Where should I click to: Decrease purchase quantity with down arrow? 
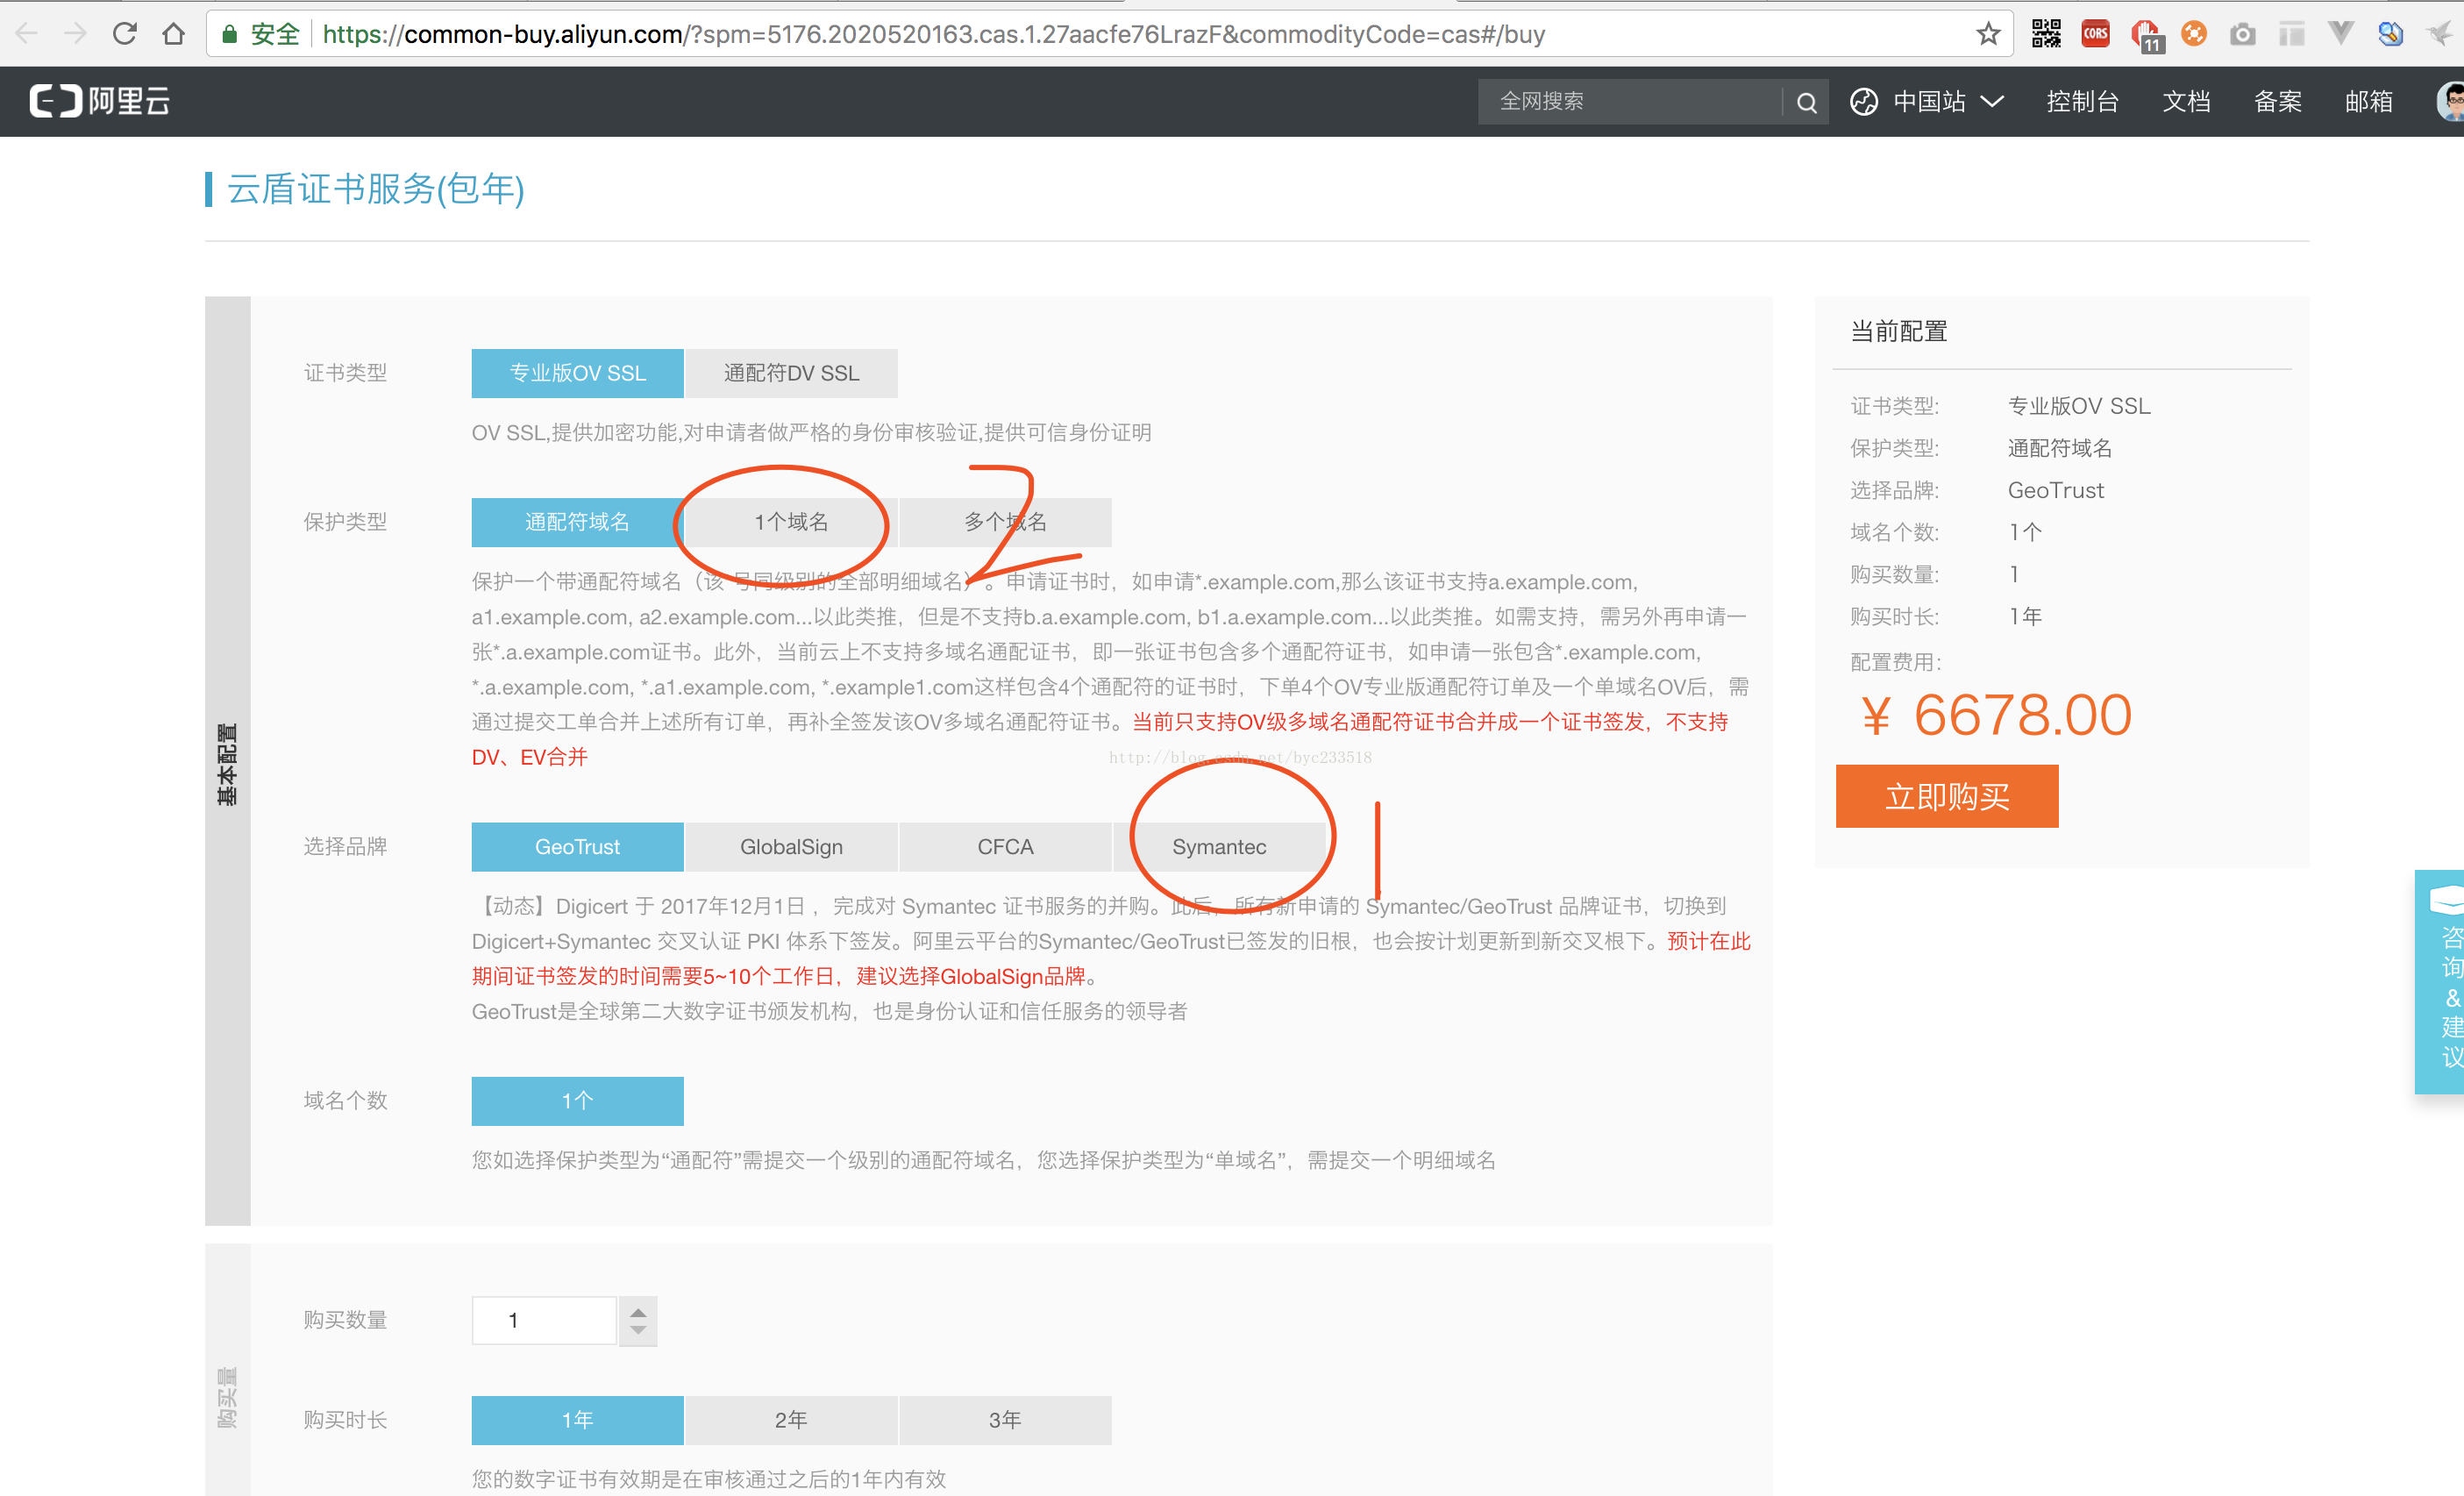point(638,1333)
